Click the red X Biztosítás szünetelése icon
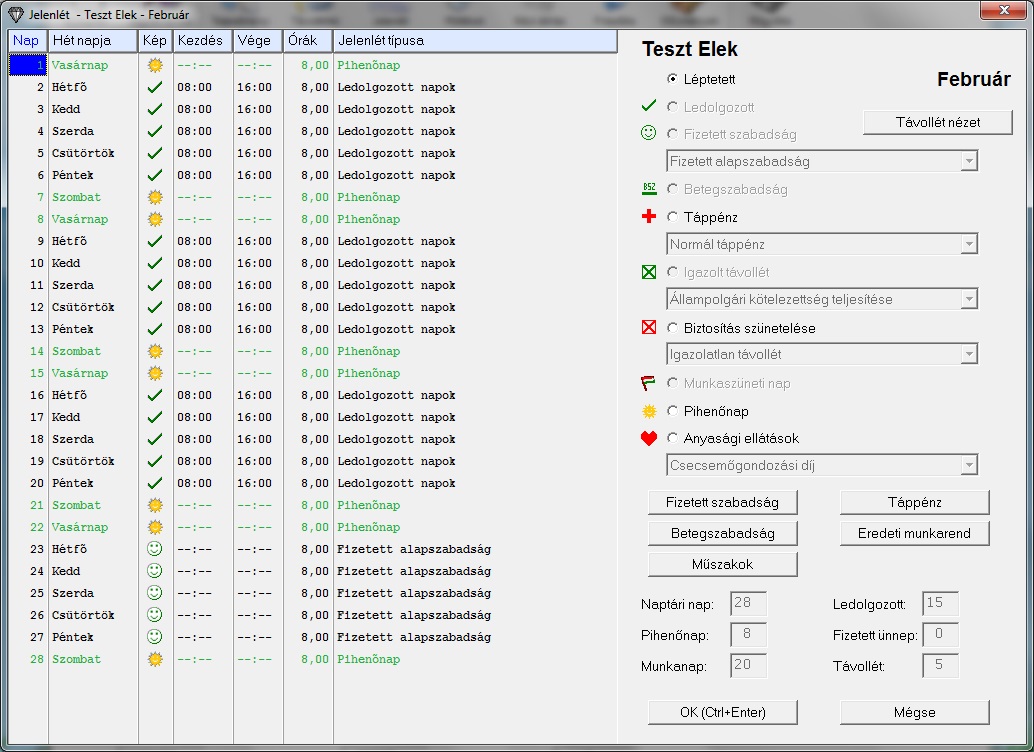 tap(649, 328)
